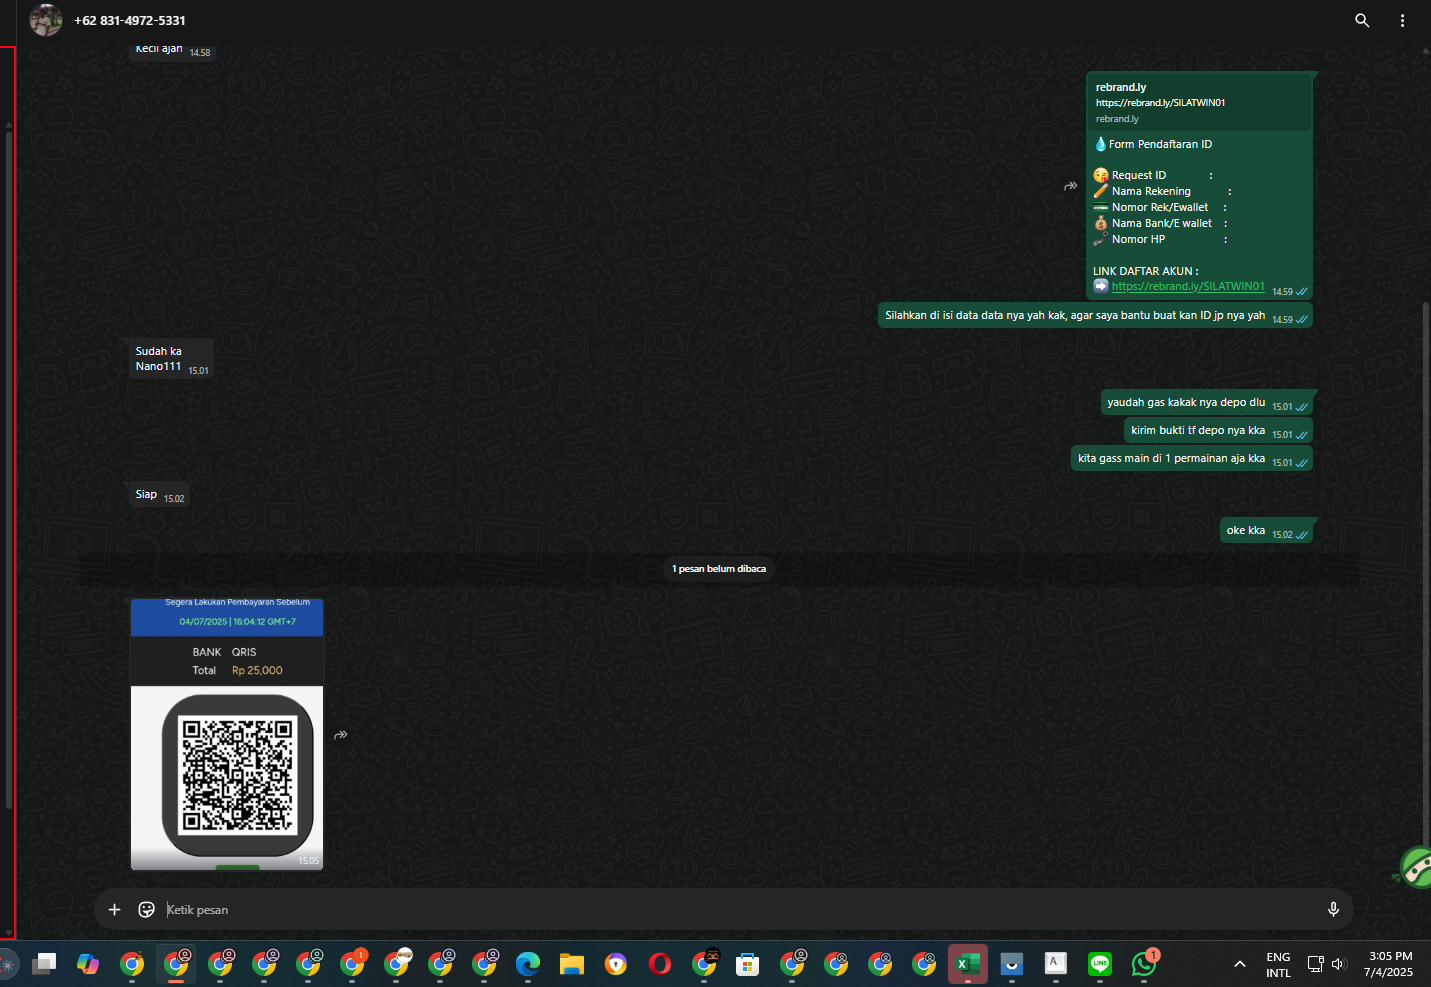This screenshot has height=987, width=1431.
Task: Select the 'Sudah ka Nano111' message
Action: point(172,359)
